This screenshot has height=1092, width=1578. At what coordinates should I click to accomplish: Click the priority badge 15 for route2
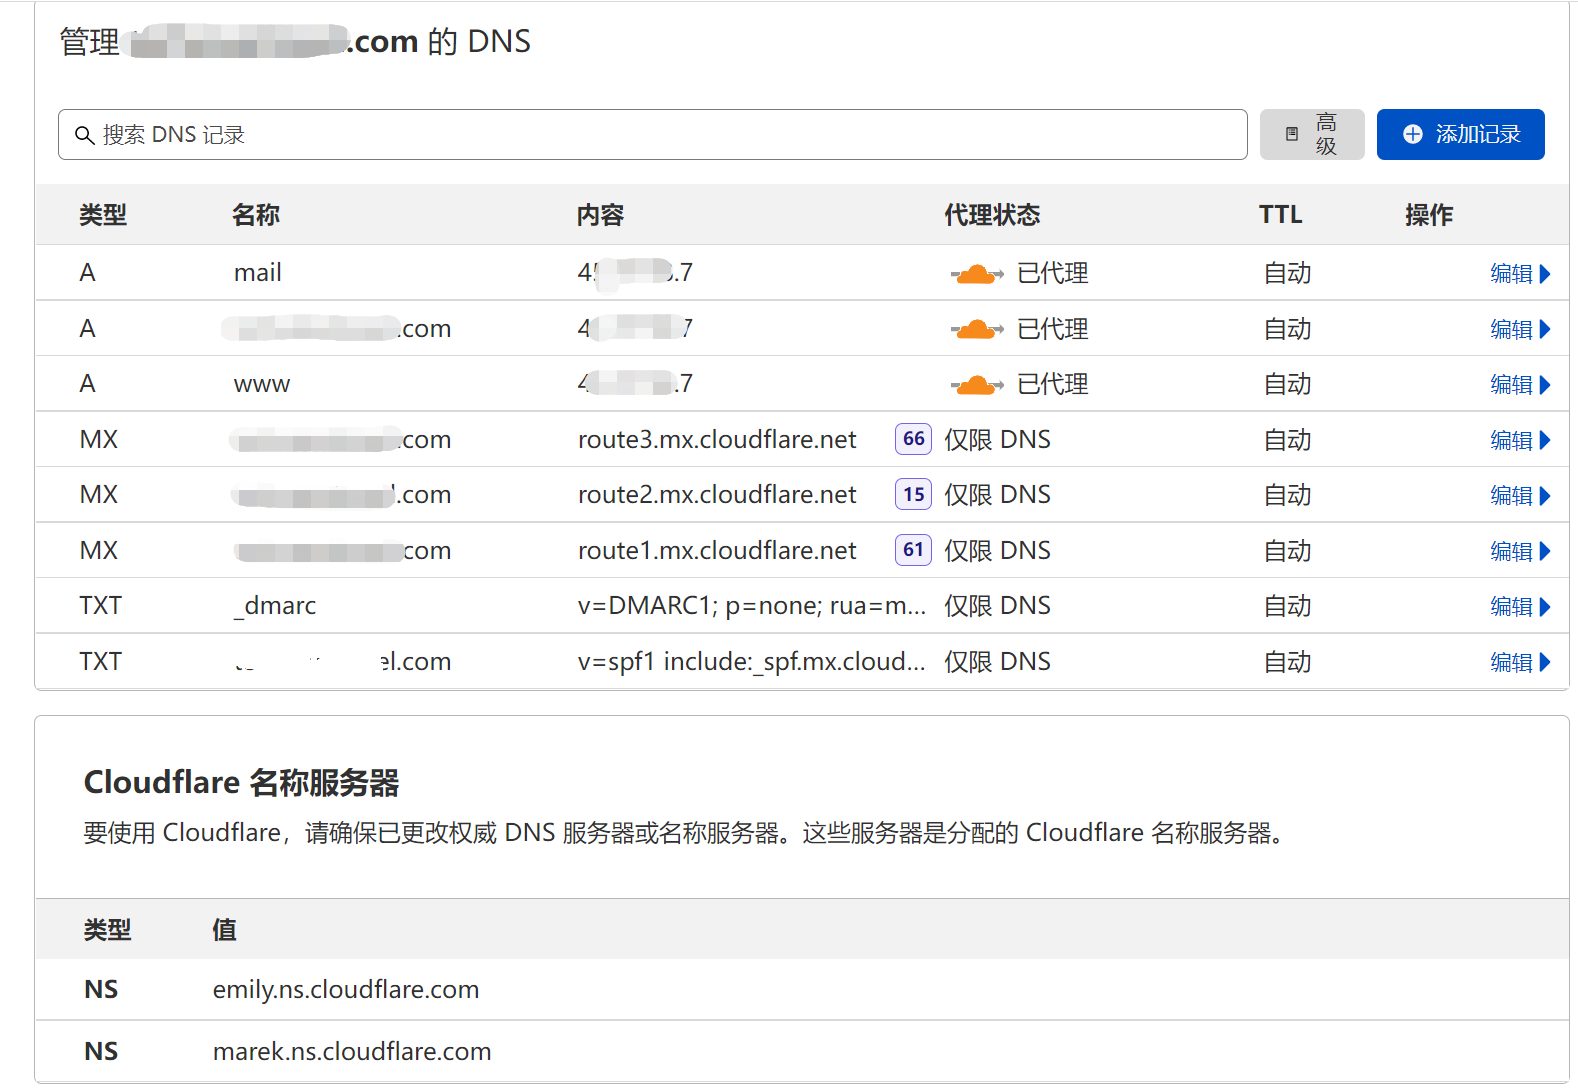pos(913,494)
